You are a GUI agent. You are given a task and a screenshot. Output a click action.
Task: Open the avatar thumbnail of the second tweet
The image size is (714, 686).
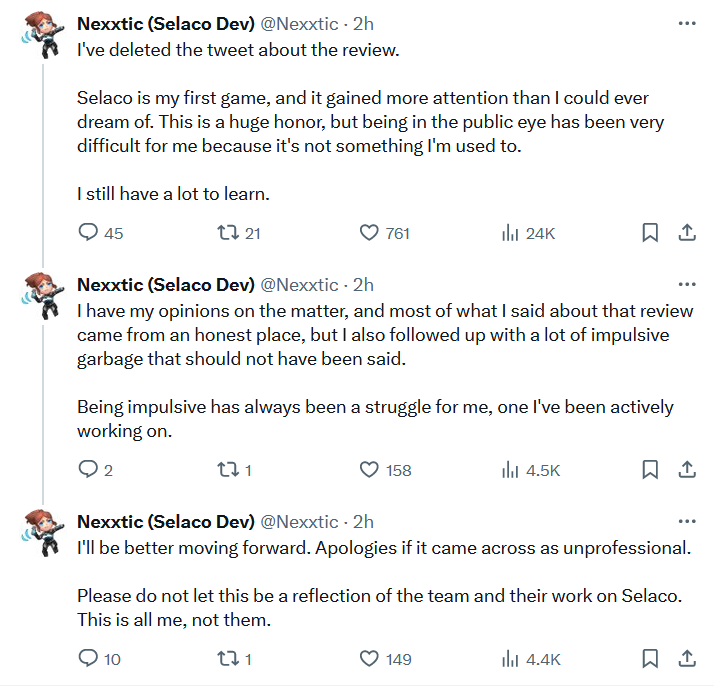(43, 296)
